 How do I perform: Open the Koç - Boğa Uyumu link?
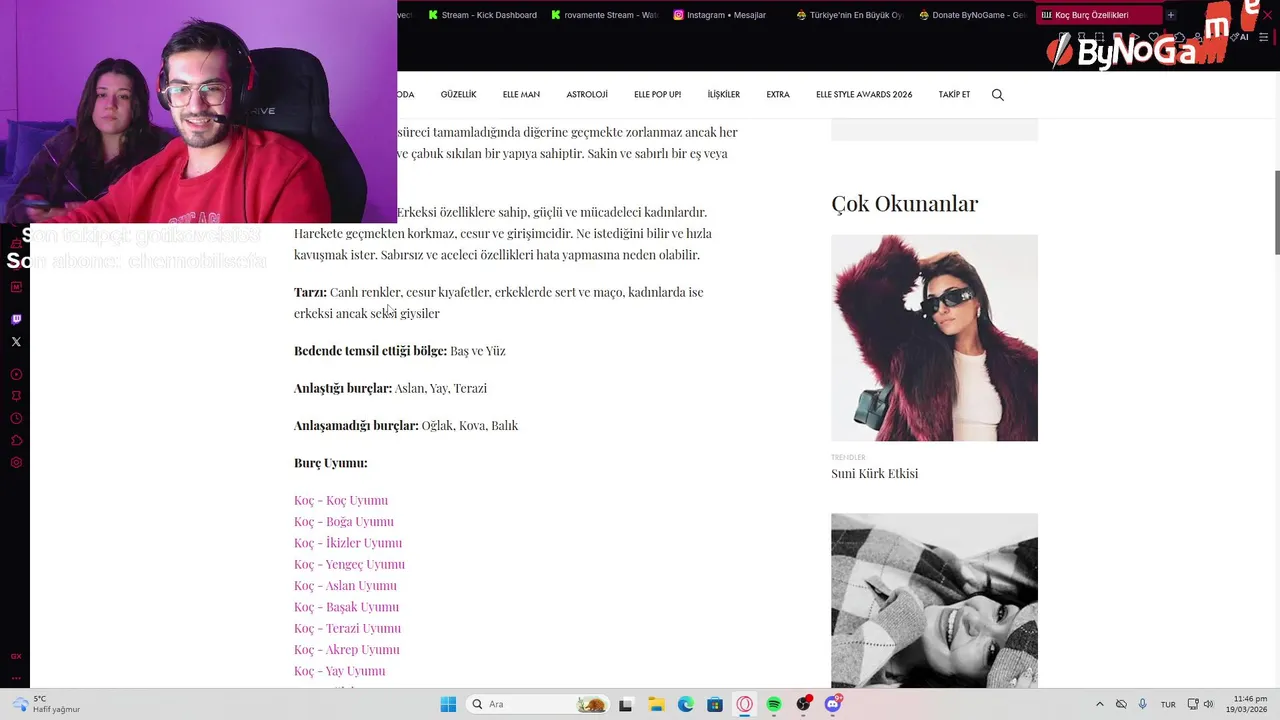click(344, 521)
